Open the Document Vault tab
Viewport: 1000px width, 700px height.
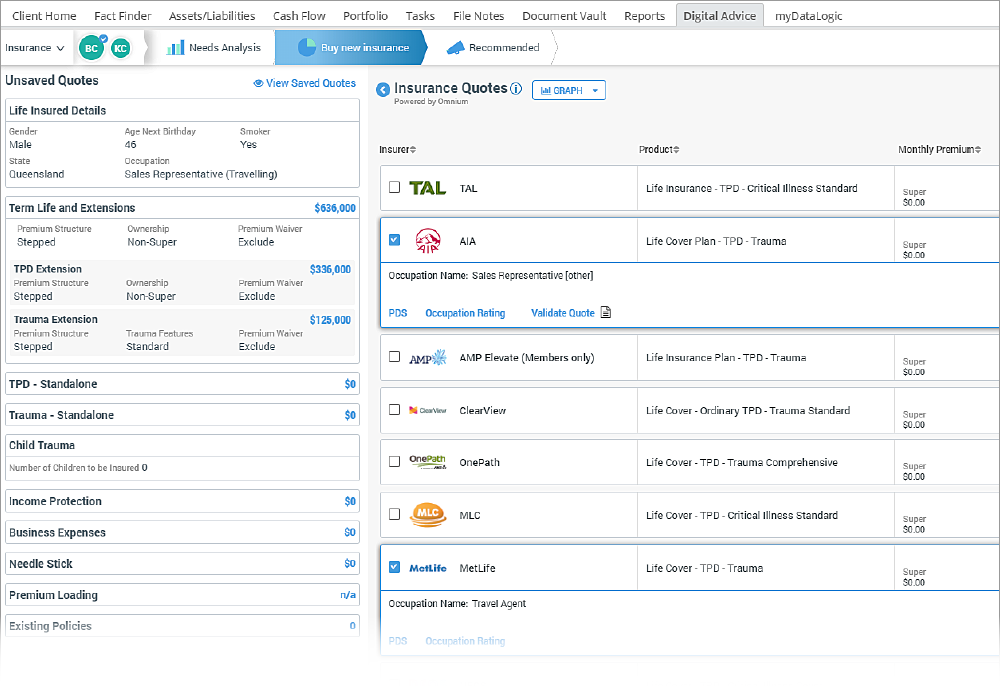[564, 16]
